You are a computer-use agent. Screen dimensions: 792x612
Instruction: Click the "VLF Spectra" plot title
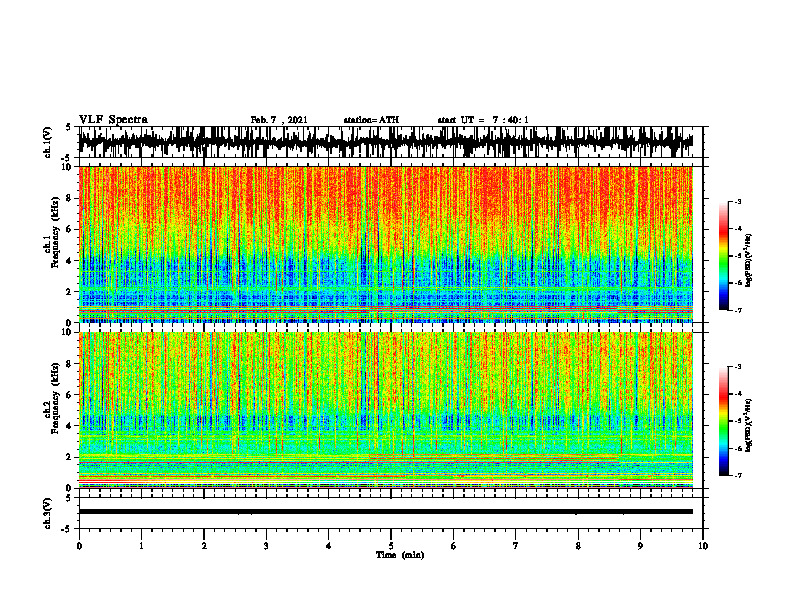click(x=113, y=120)
